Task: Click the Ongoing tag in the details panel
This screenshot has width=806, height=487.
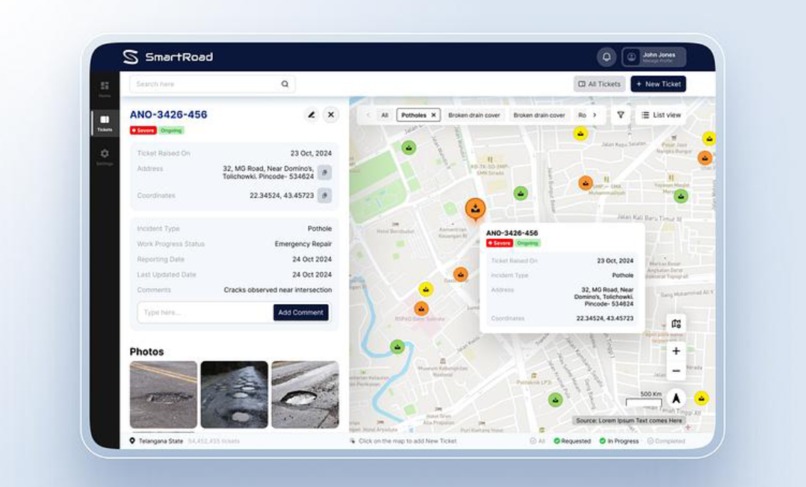Action: [x=171, y=130]
